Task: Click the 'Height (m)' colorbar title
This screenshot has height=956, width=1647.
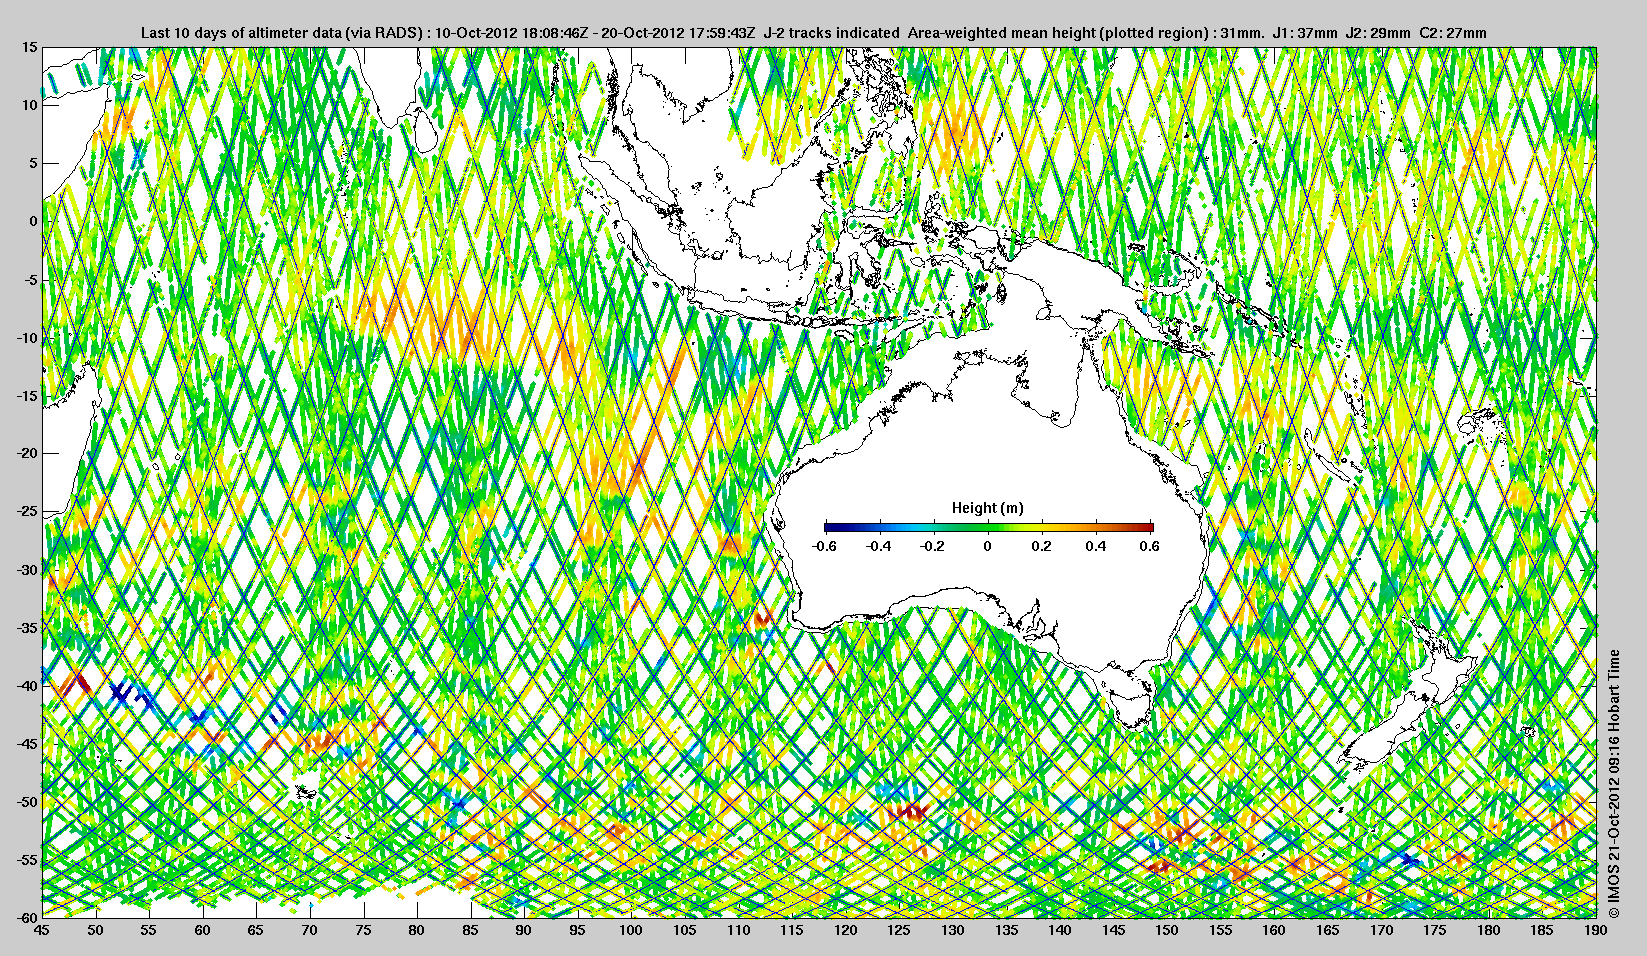Action: tap(987, 508)
